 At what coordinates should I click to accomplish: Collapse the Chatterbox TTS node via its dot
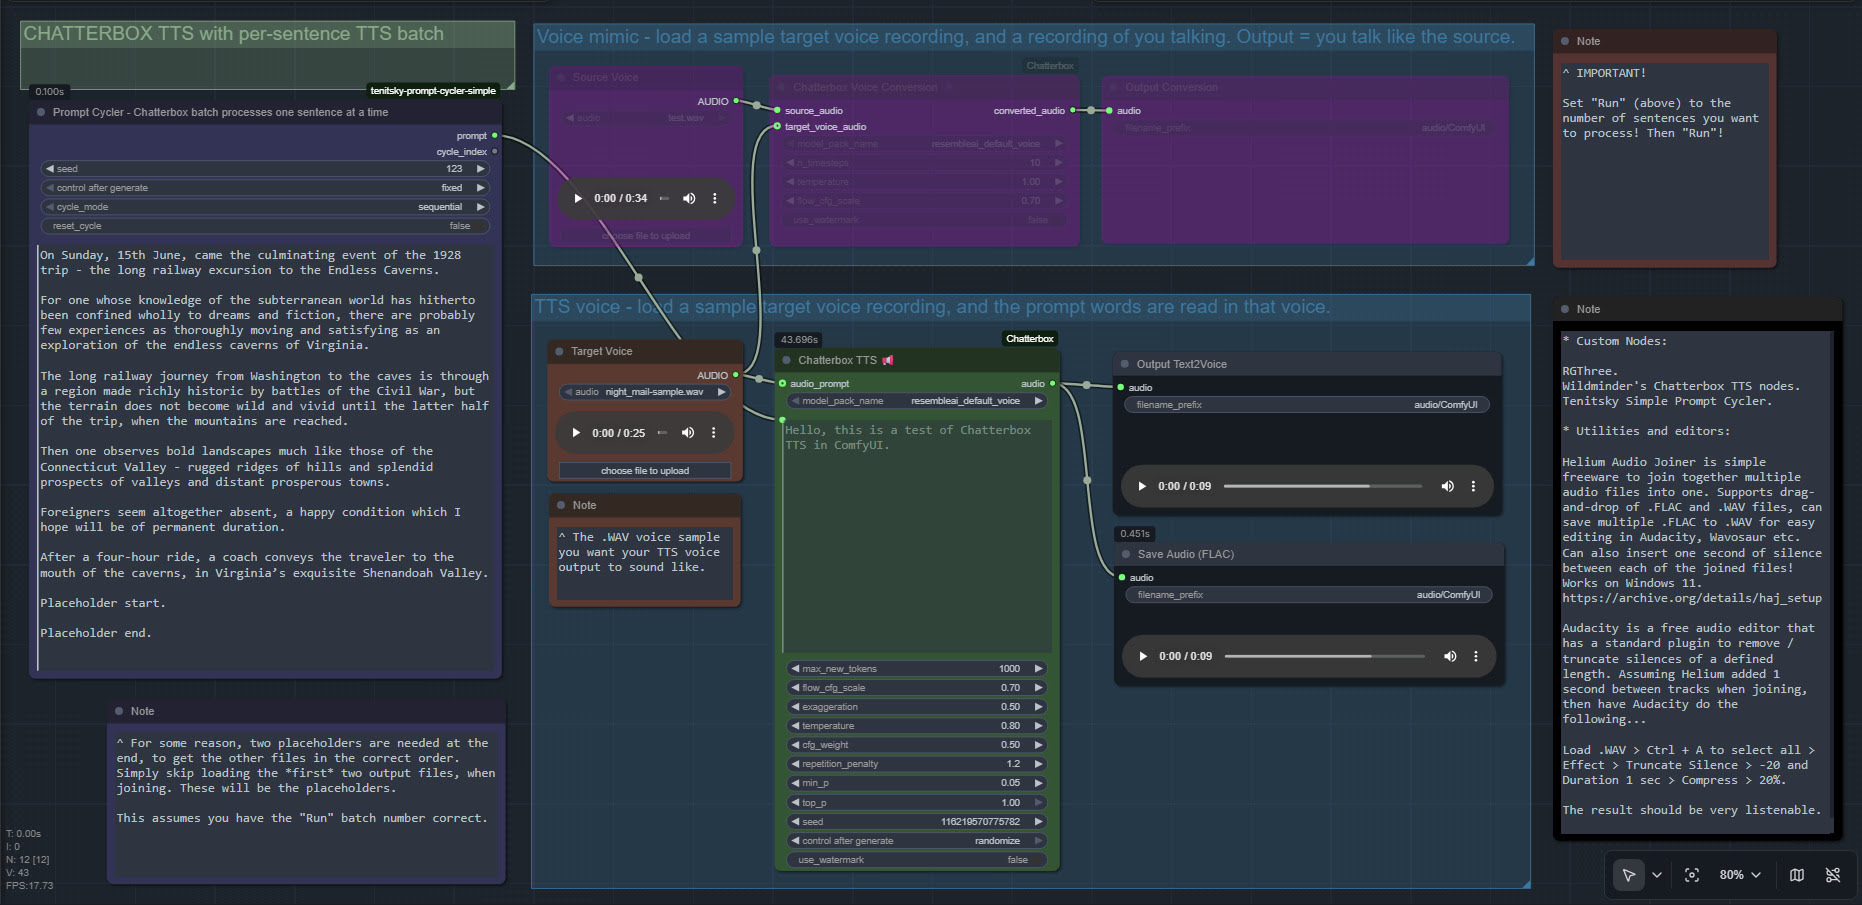tap(785, 360)
